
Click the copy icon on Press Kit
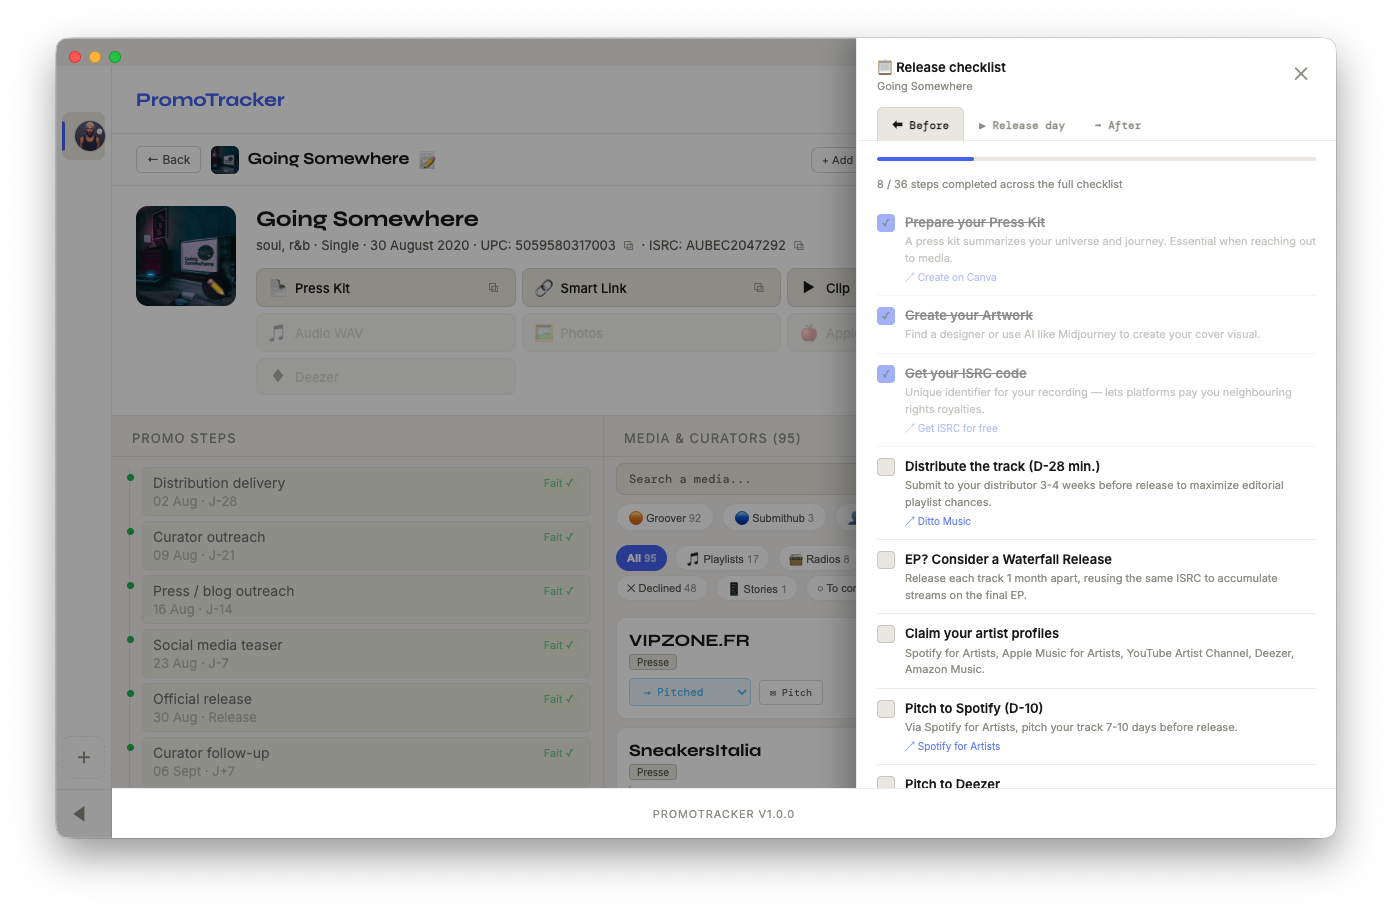tap(493, 288)
